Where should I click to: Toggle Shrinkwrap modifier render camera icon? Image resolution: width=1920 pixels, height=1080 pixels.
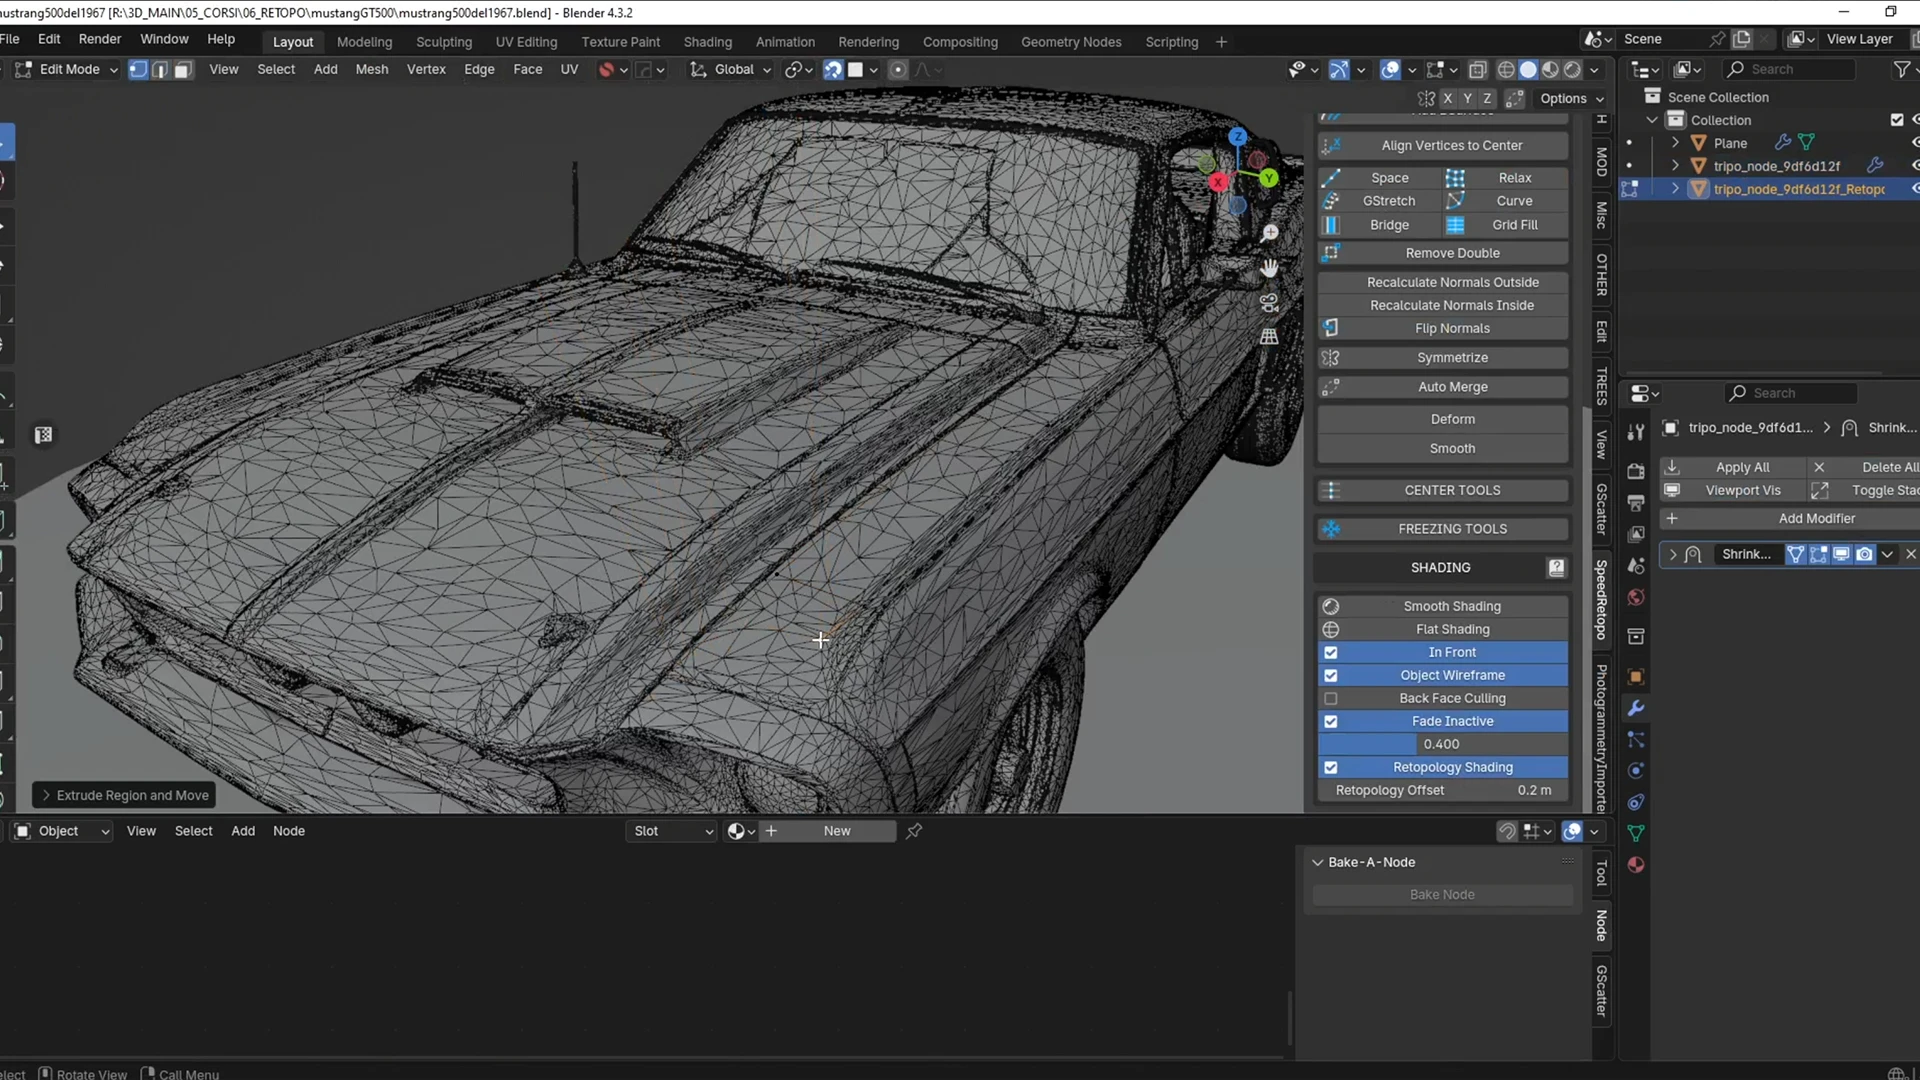1865,554
